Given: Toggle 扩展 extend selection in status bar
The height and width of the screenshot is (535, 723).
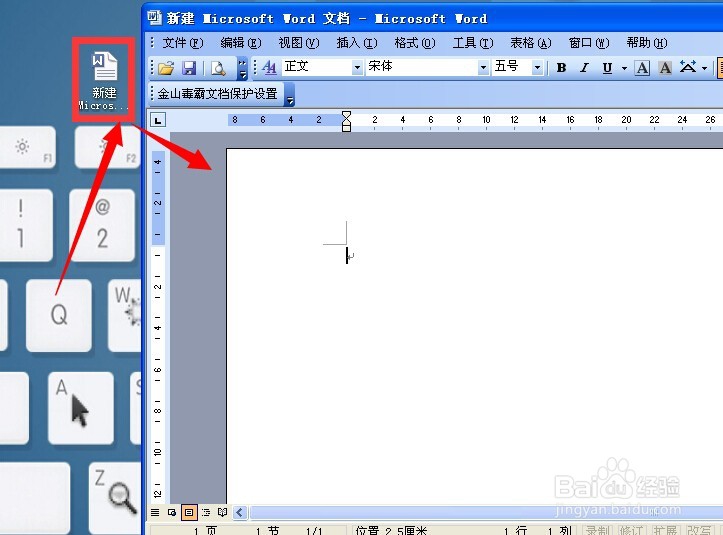Looking at the screenshot, I should tap(665, 530).
